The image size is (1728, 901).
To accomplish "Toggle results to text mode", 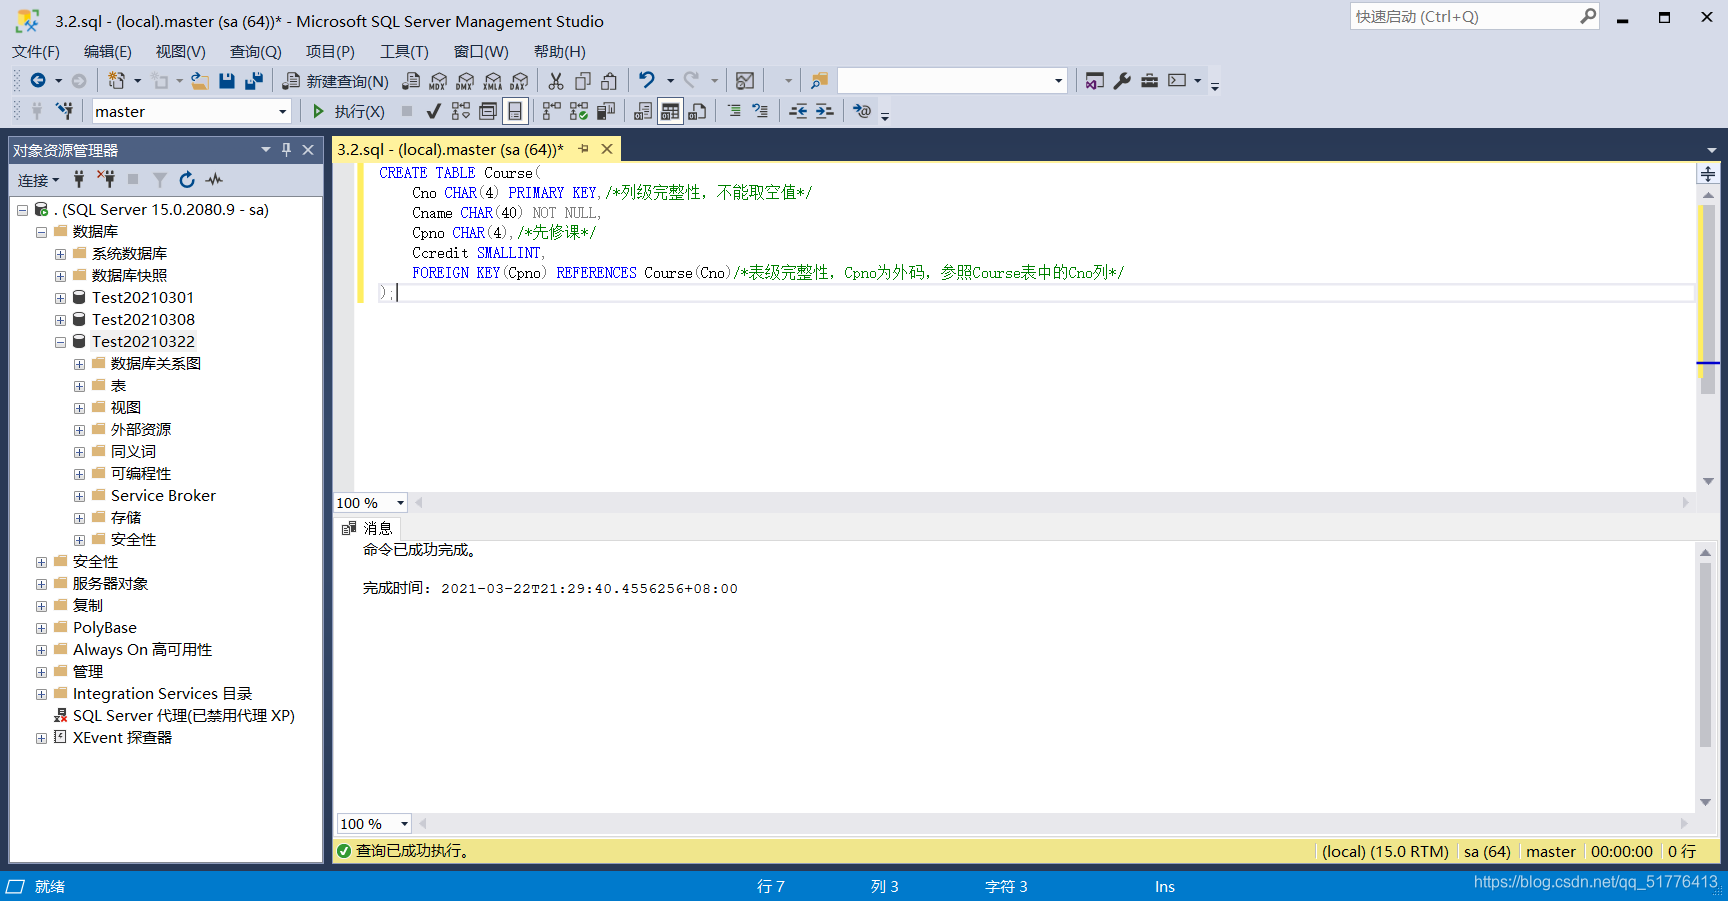I will [643, 111].
